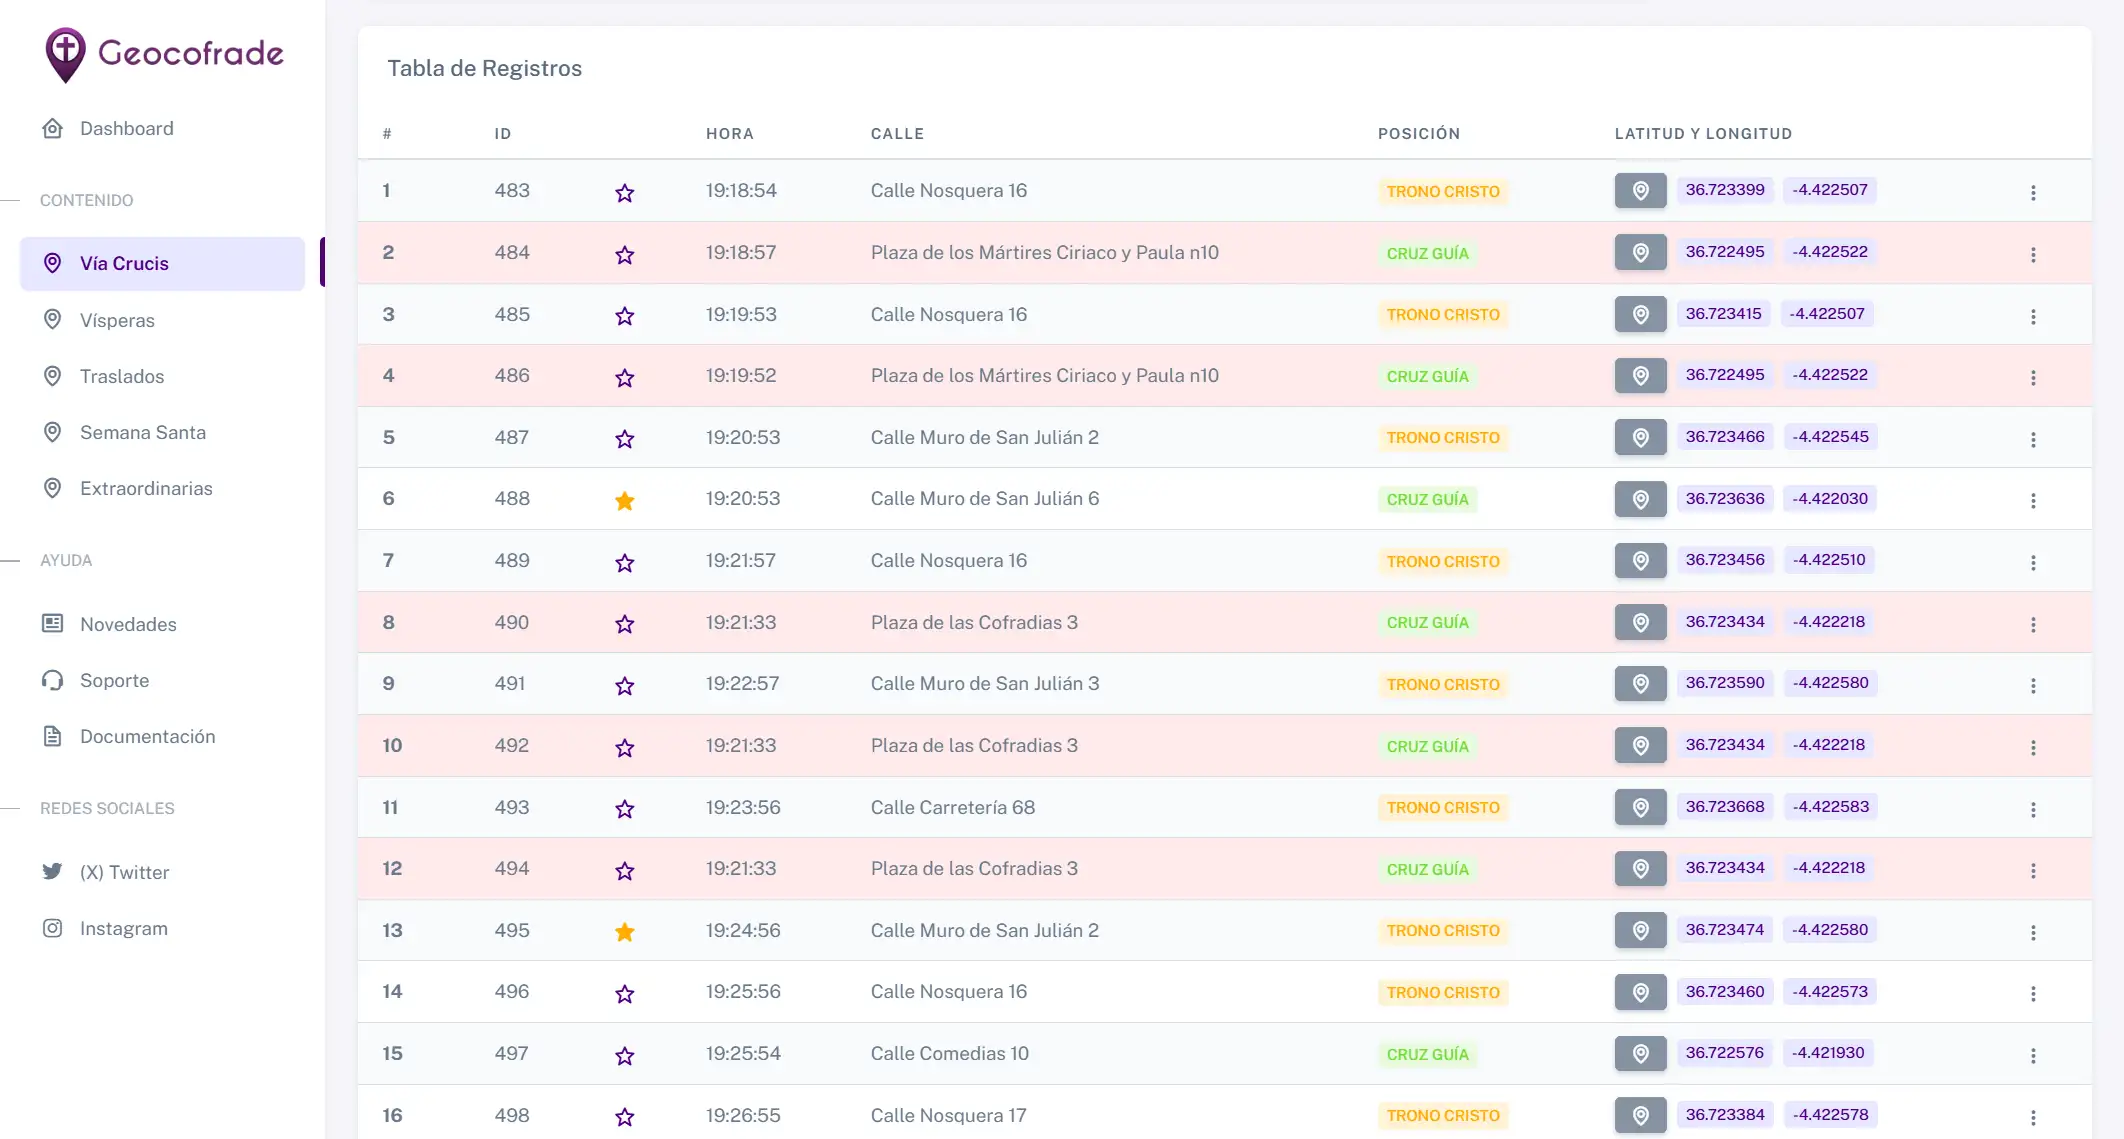This screenshot has height=1139, width=2124.
Task: Mark record 483 as favorite star
Action: click(x=625, y=193)
